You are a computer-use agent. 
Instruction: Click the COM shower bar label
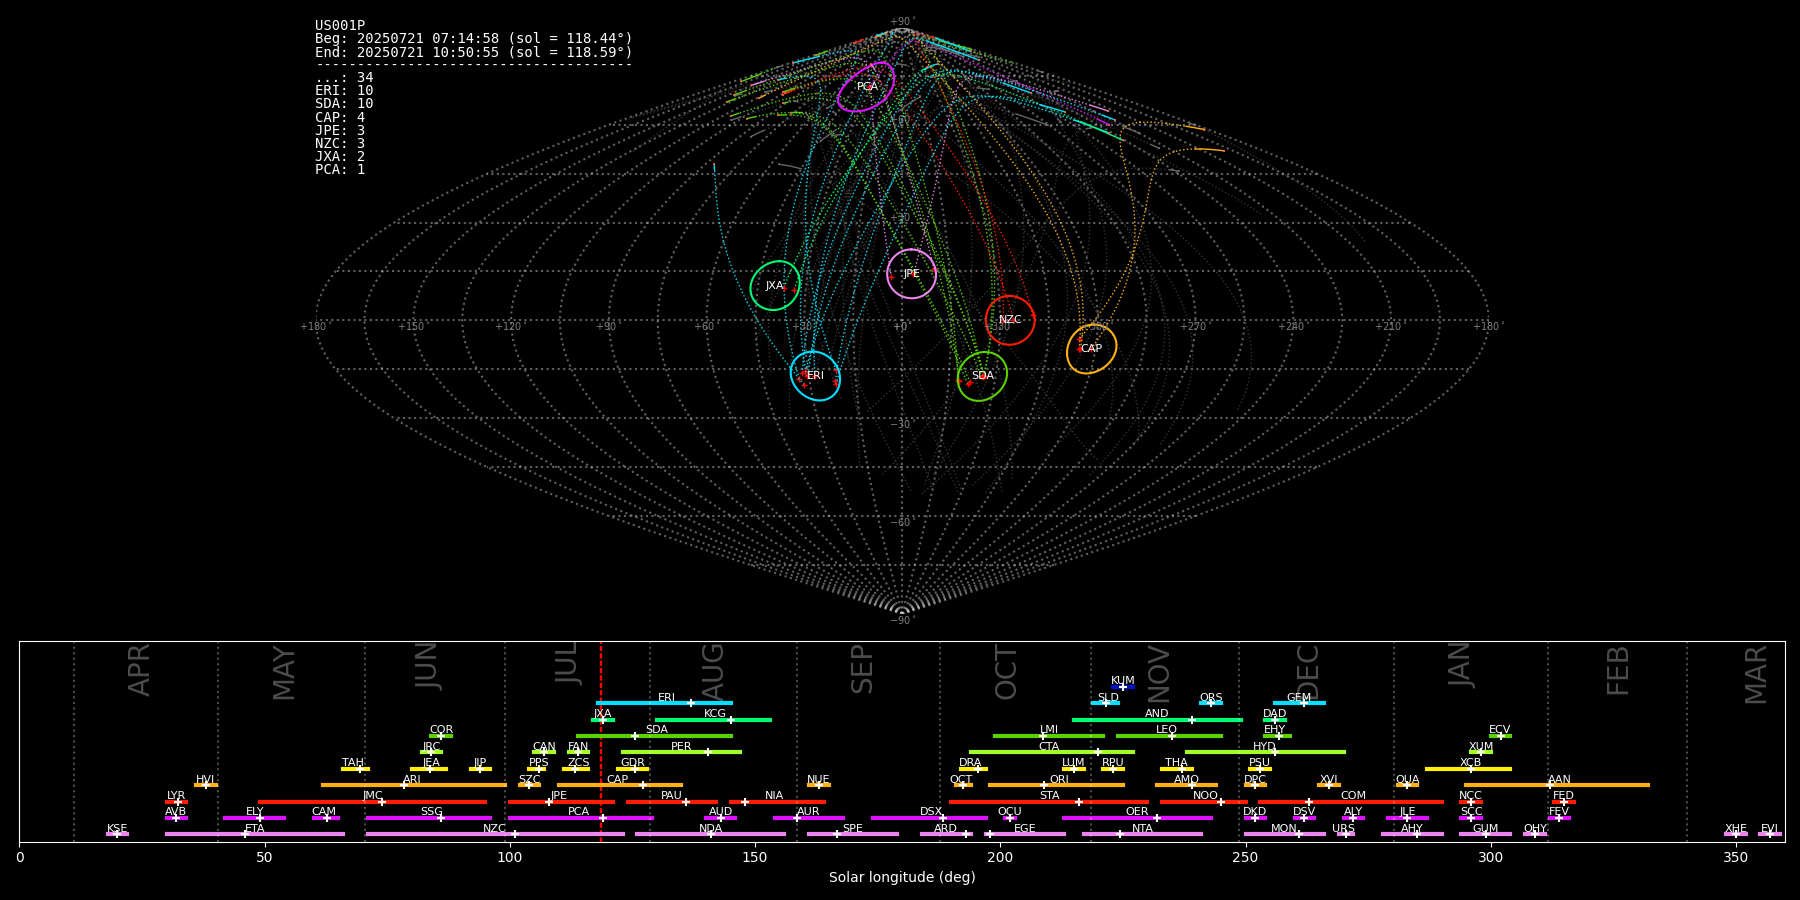click(1353, 795)
